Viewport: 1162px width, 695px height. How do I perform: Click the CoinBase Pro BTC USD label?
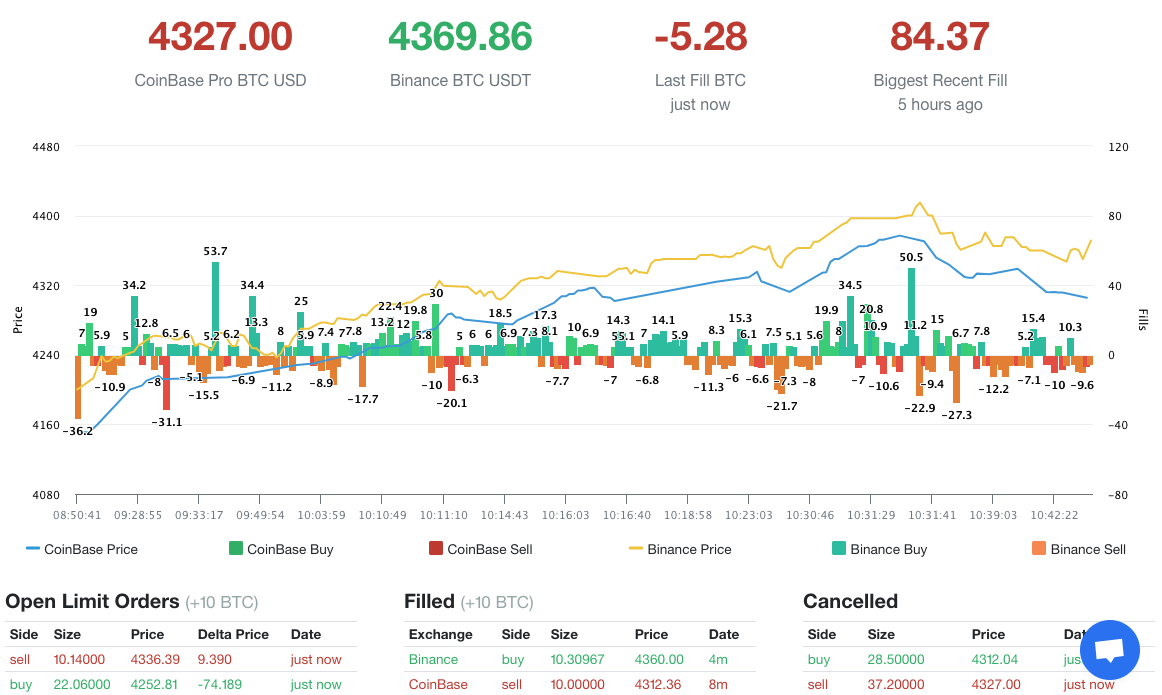220,80
